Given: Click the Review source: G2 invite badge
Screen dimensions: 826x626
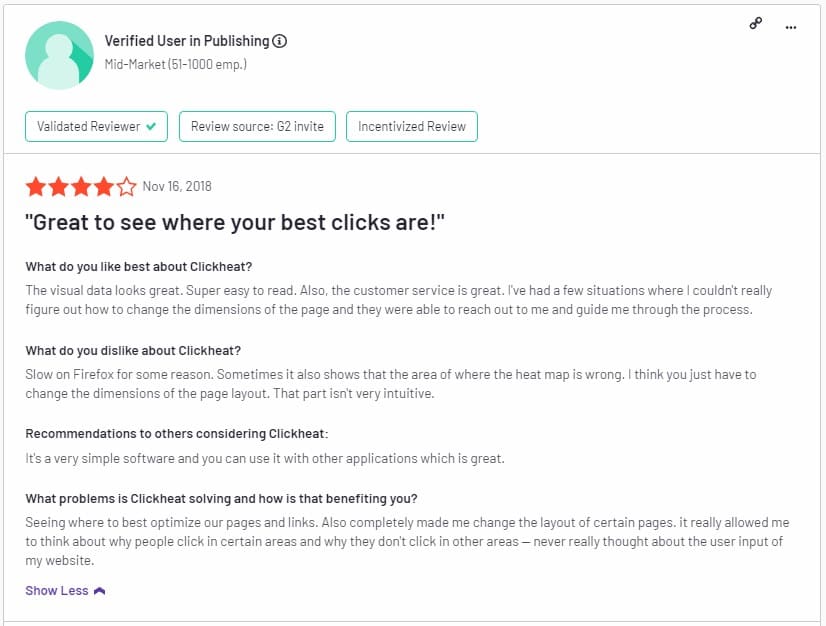Looking at the screenshot, I should 257,126.
